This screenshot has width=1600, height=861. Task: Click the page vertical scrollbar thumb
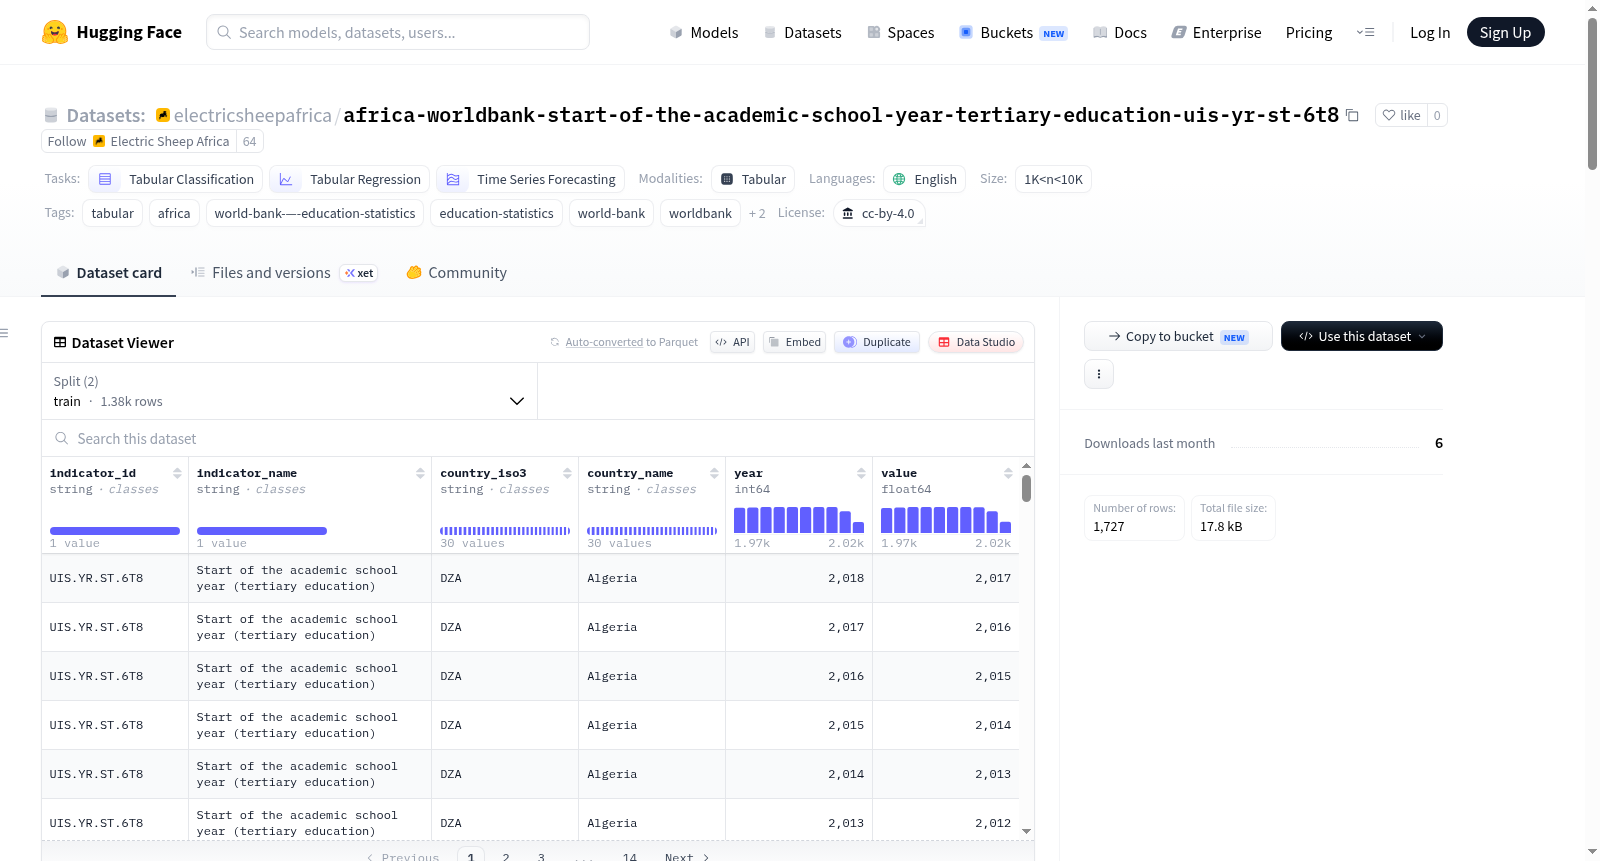1592,94
